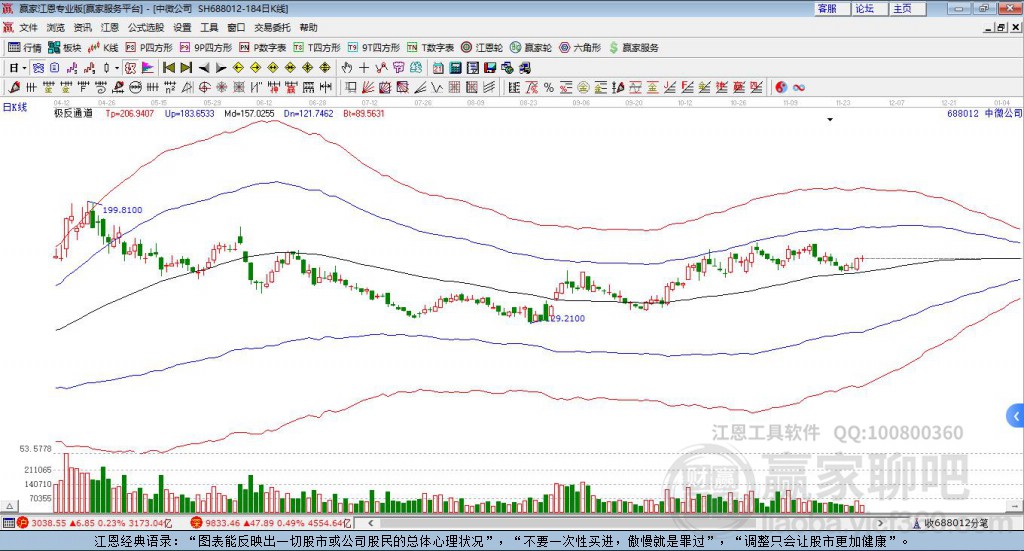Open the 9P四方形 tool
Screen dimensions: 1024x551
(206, 48)
